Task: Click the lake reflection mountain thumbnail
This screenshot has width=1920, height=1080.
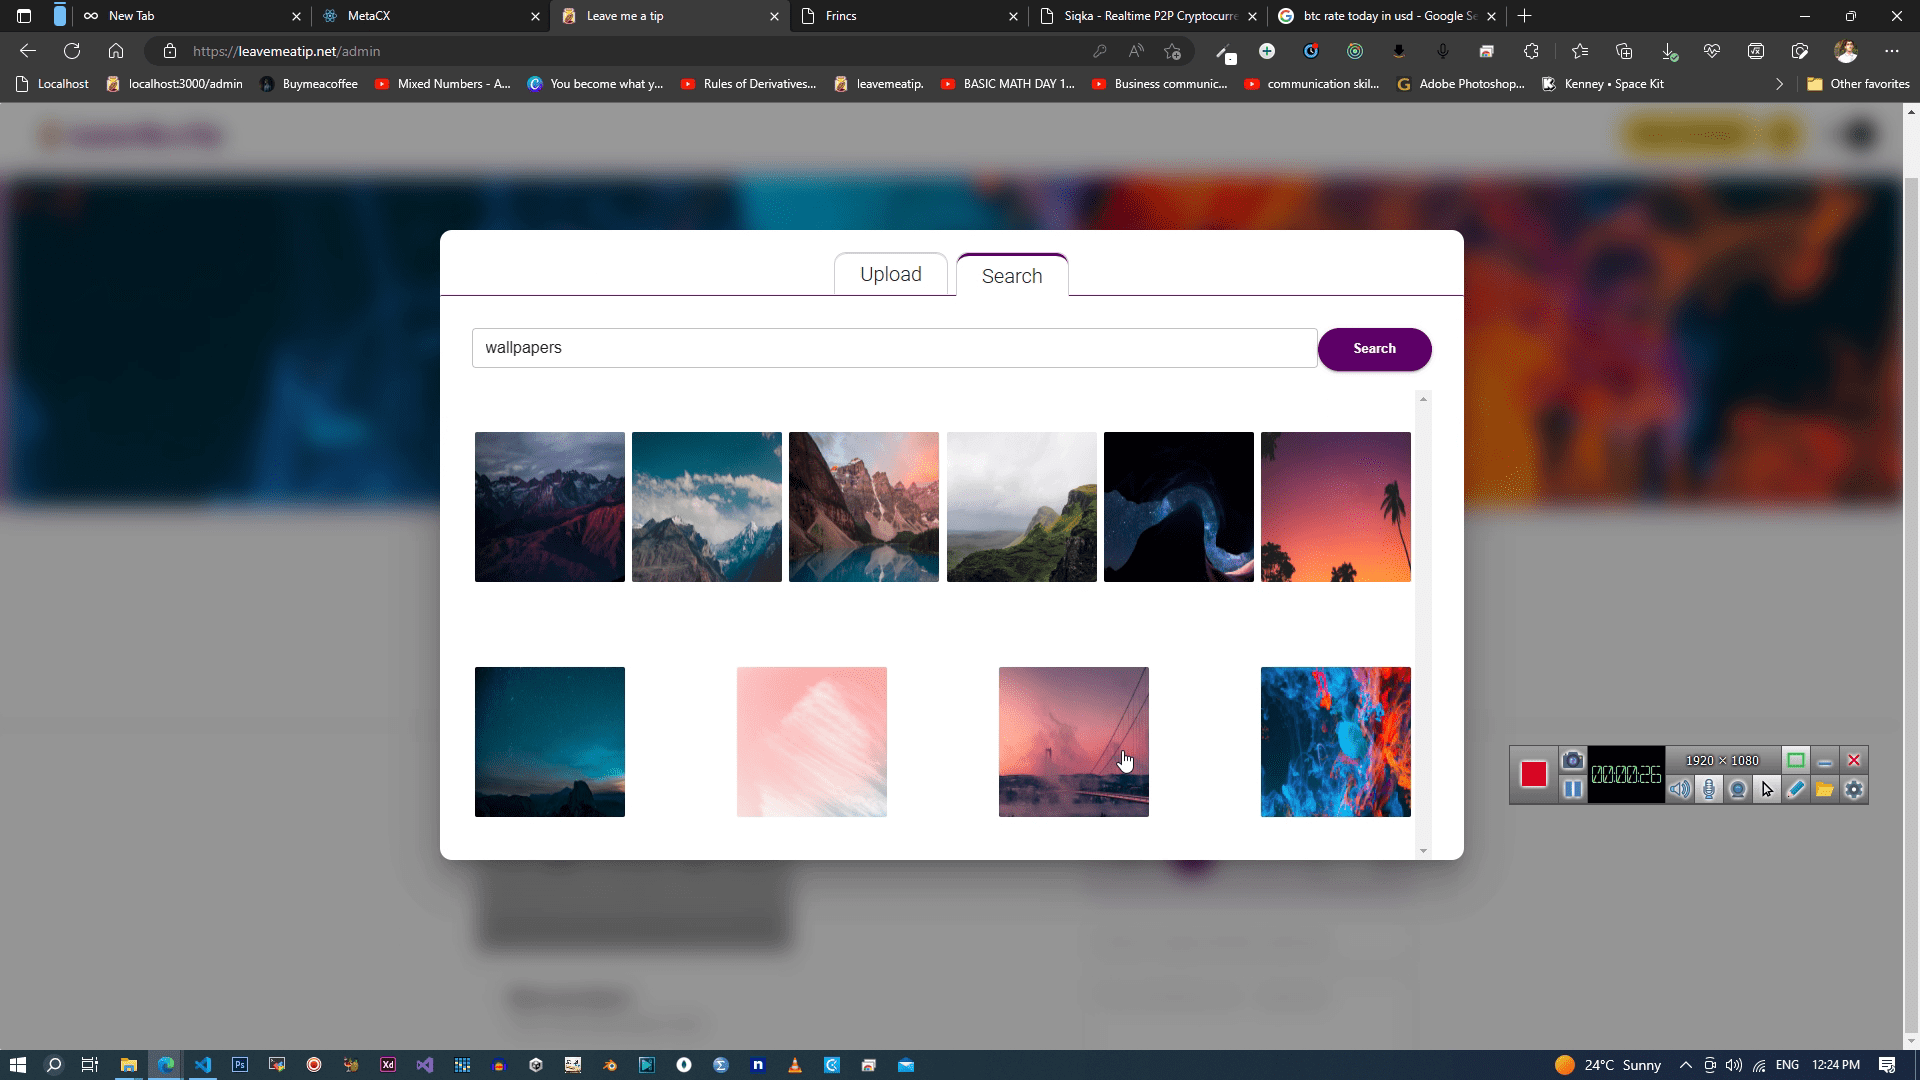Action: point(865,506)
